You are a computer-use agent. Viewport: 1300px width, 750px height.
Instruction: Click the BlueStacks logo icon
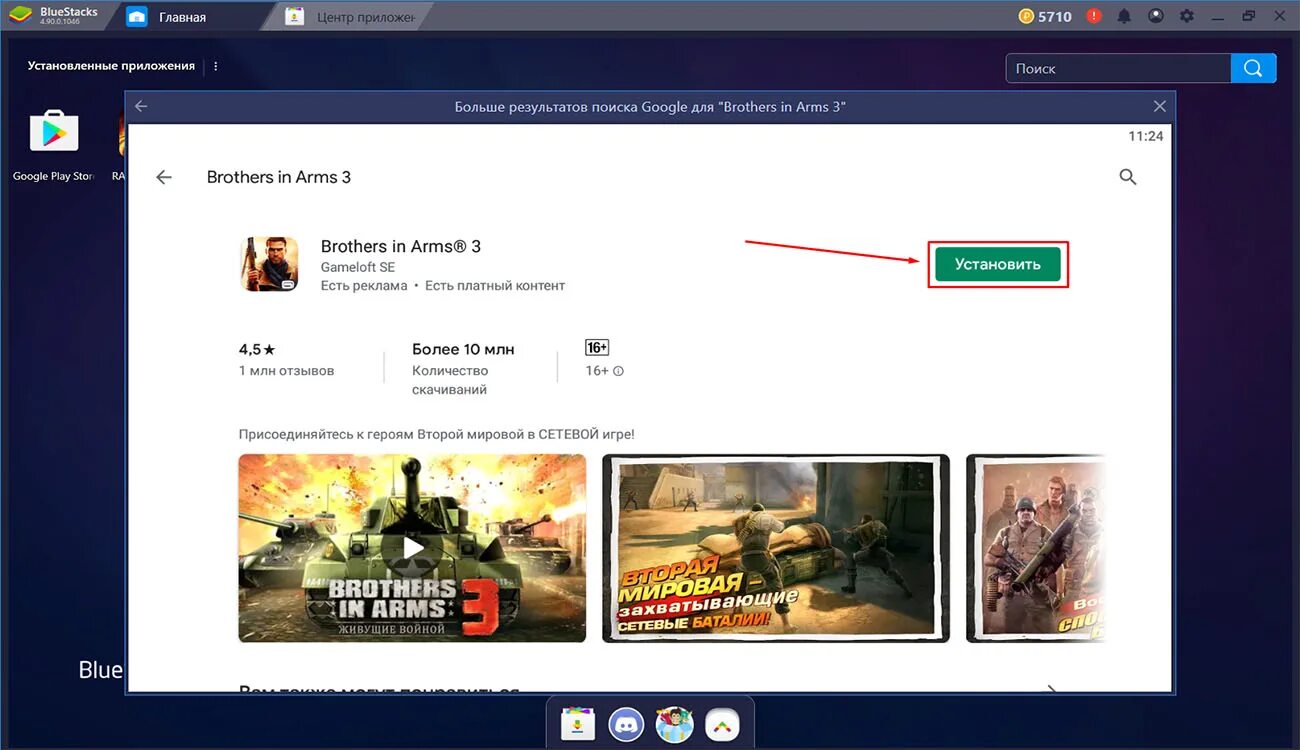pos(18,16)
